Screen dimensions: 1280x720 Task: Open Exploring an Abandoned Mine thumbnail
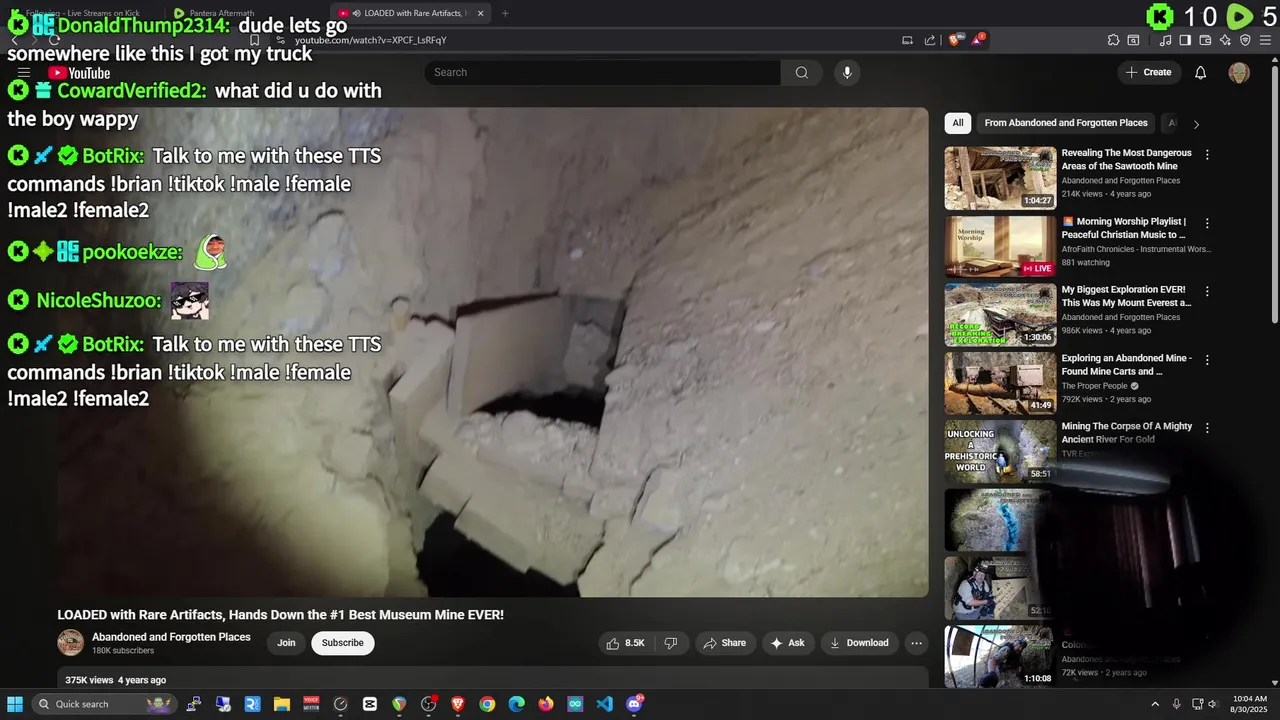coord(1000,382)
